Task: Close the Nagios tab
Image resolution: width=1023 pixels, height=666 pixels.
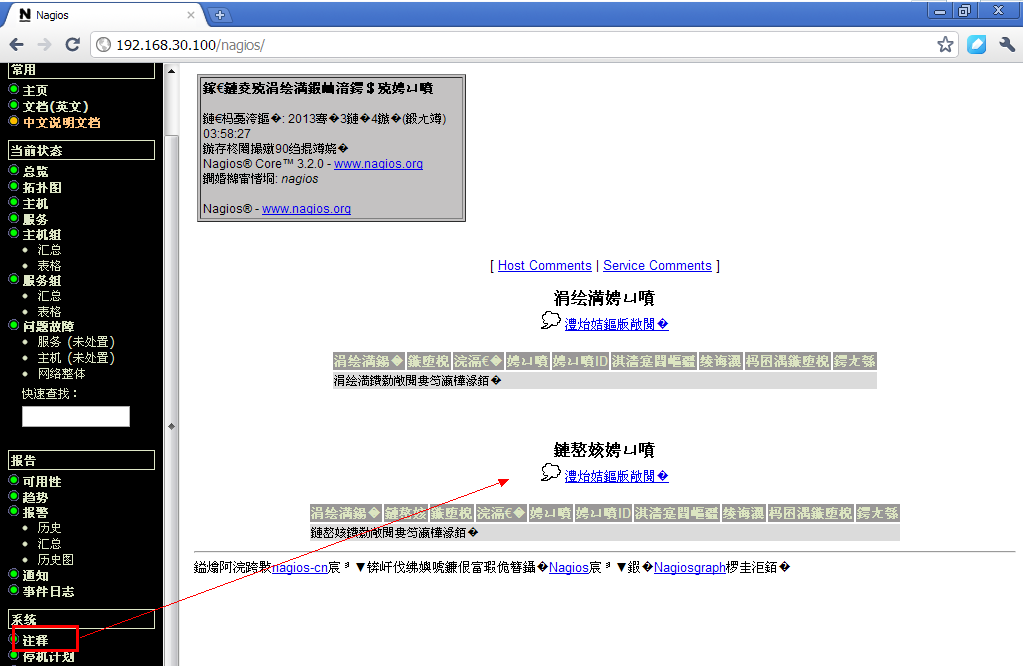Action: tap(191, 14)
